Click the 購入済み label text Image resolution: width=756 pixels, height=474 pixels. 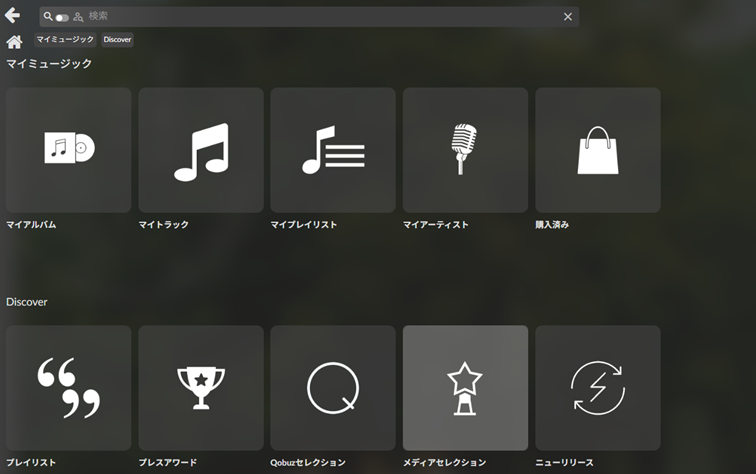pos(552,225)
